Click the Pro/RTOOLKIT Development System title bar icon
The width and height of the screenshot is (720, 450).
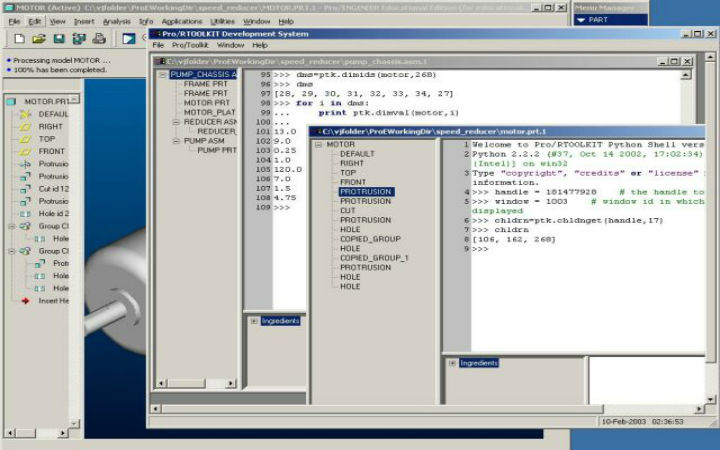coord(156,34)
